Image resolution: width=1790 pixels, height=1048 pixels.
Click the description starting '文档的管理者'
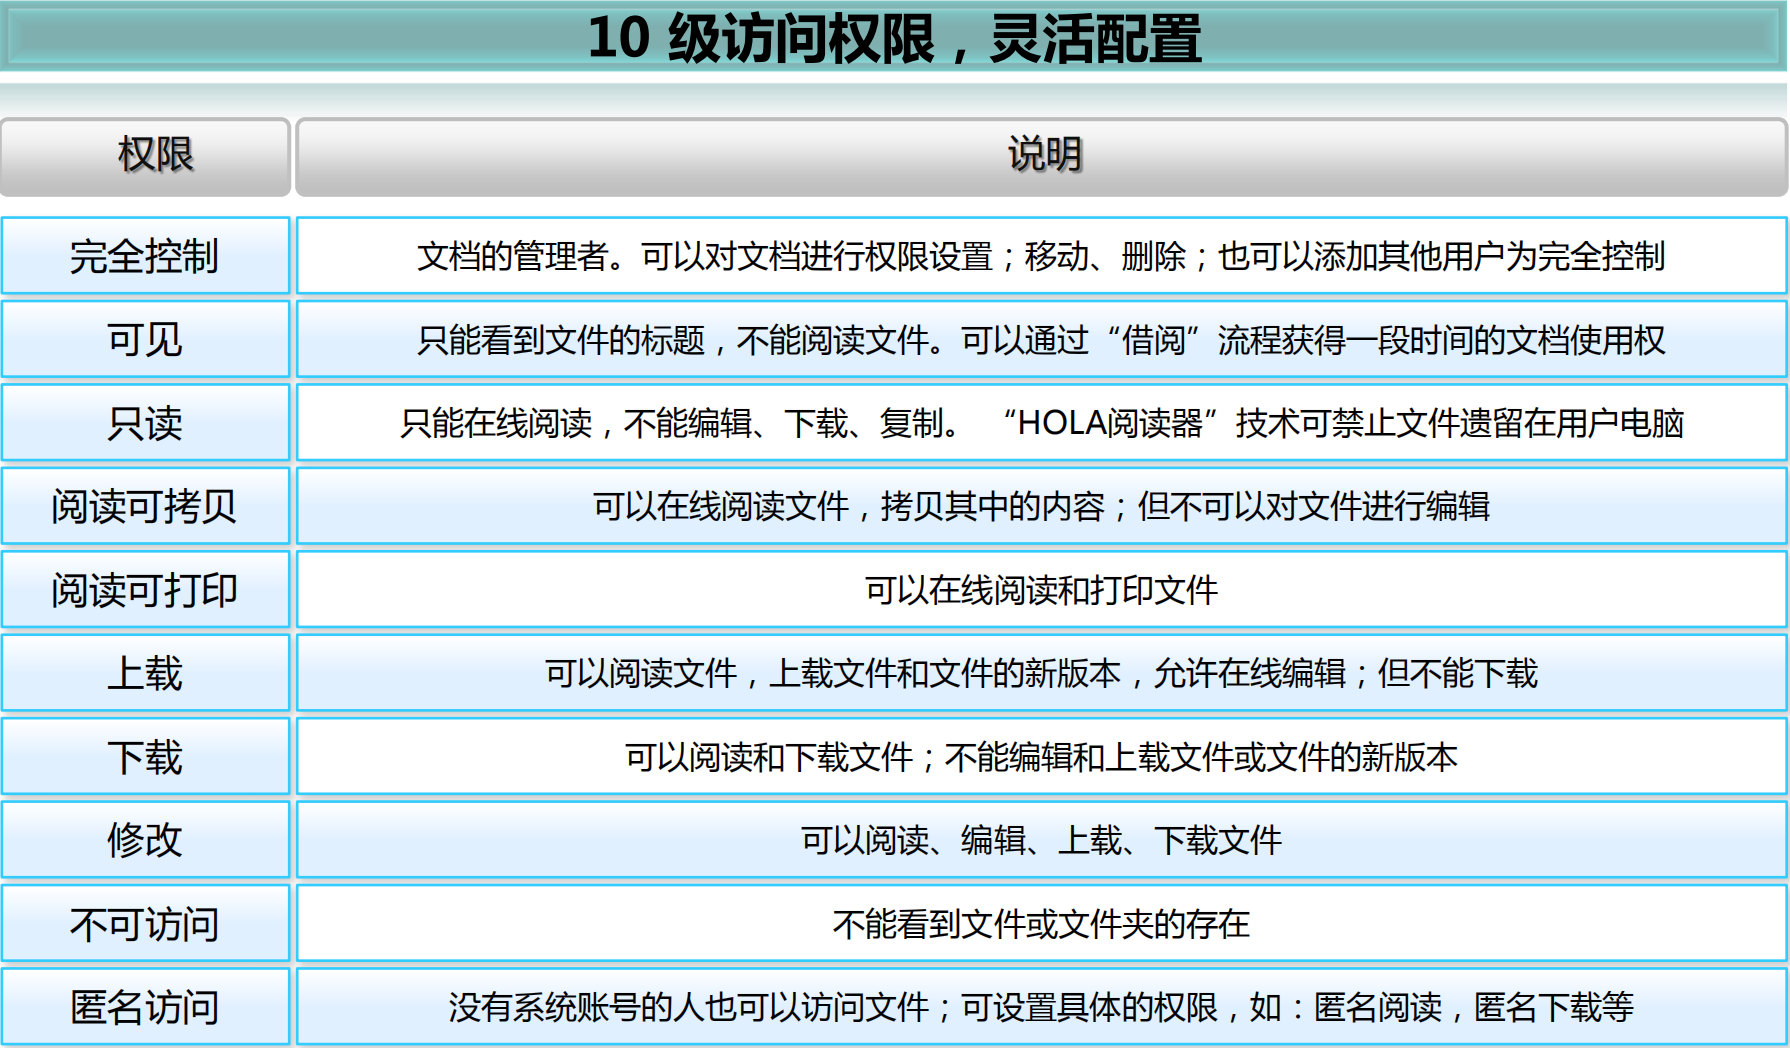coord(1041,256)
